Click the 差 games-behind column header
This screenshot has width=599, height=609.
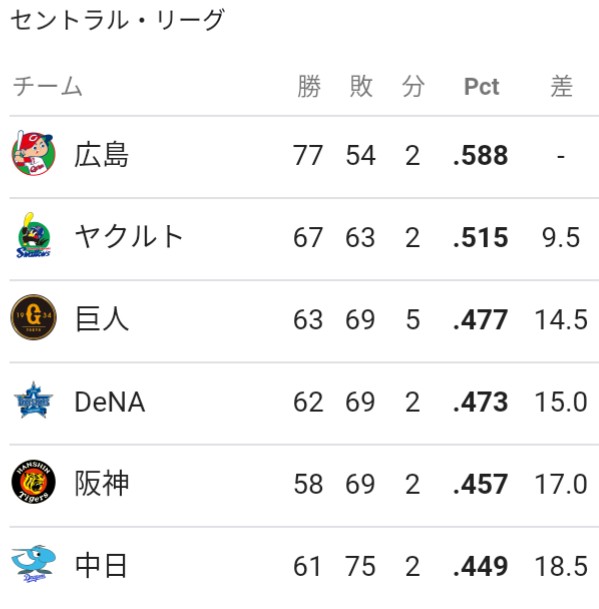pyautogui.click(x=561, y=86)
